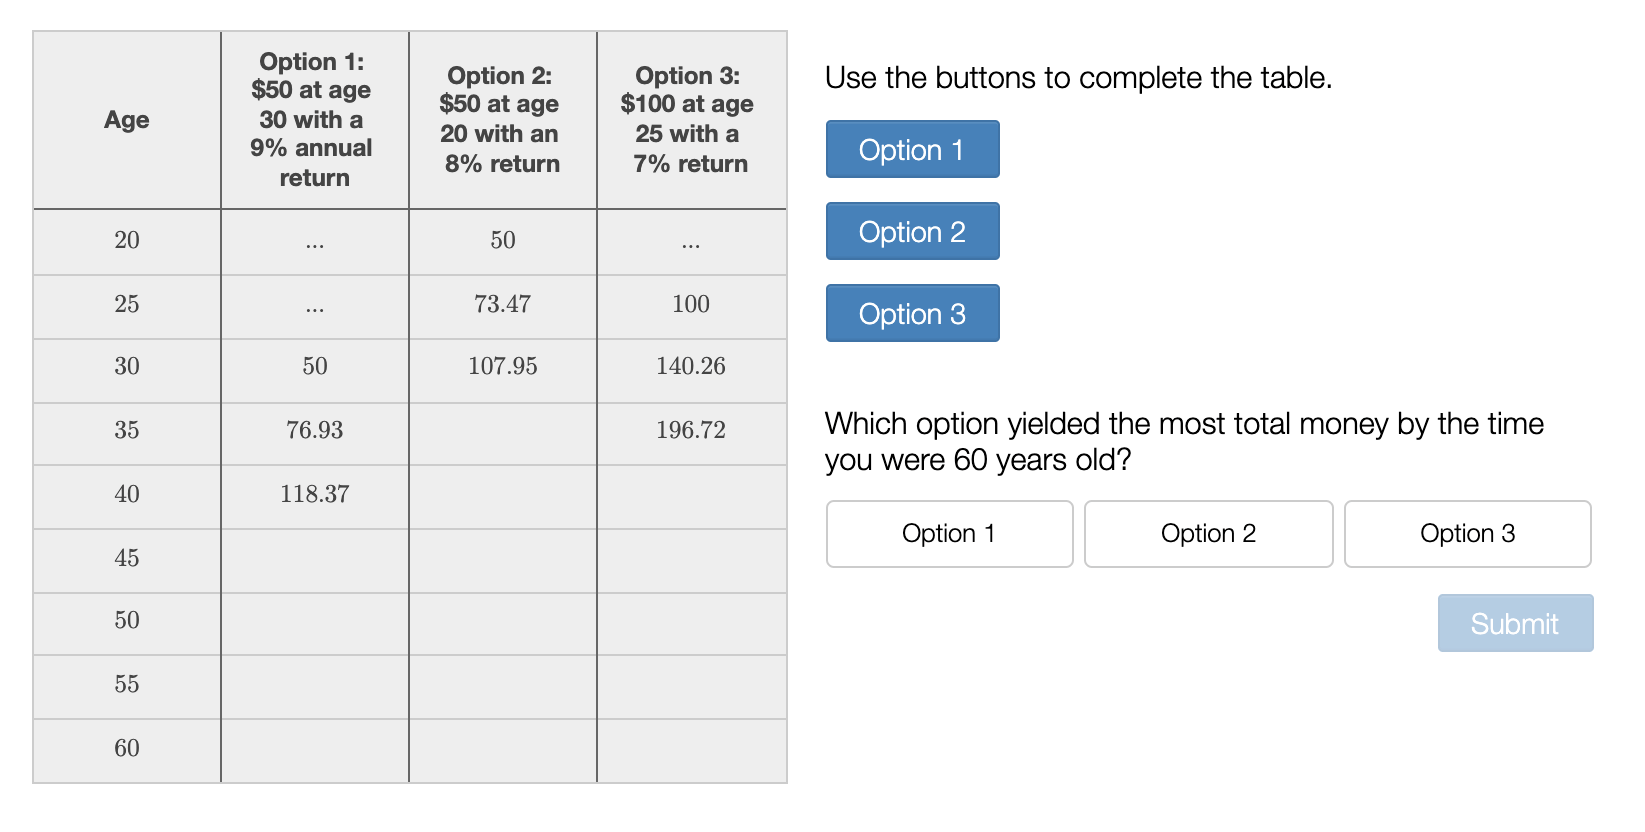
Task: Click the 118.37 table cell
Action: (314, 494)
